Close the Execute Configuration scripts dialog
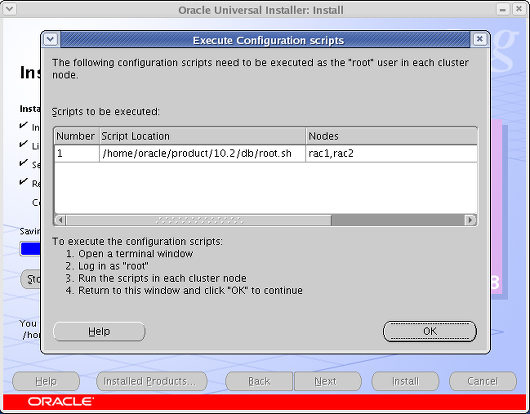The image size is (530, 414). tap(479, 40)
